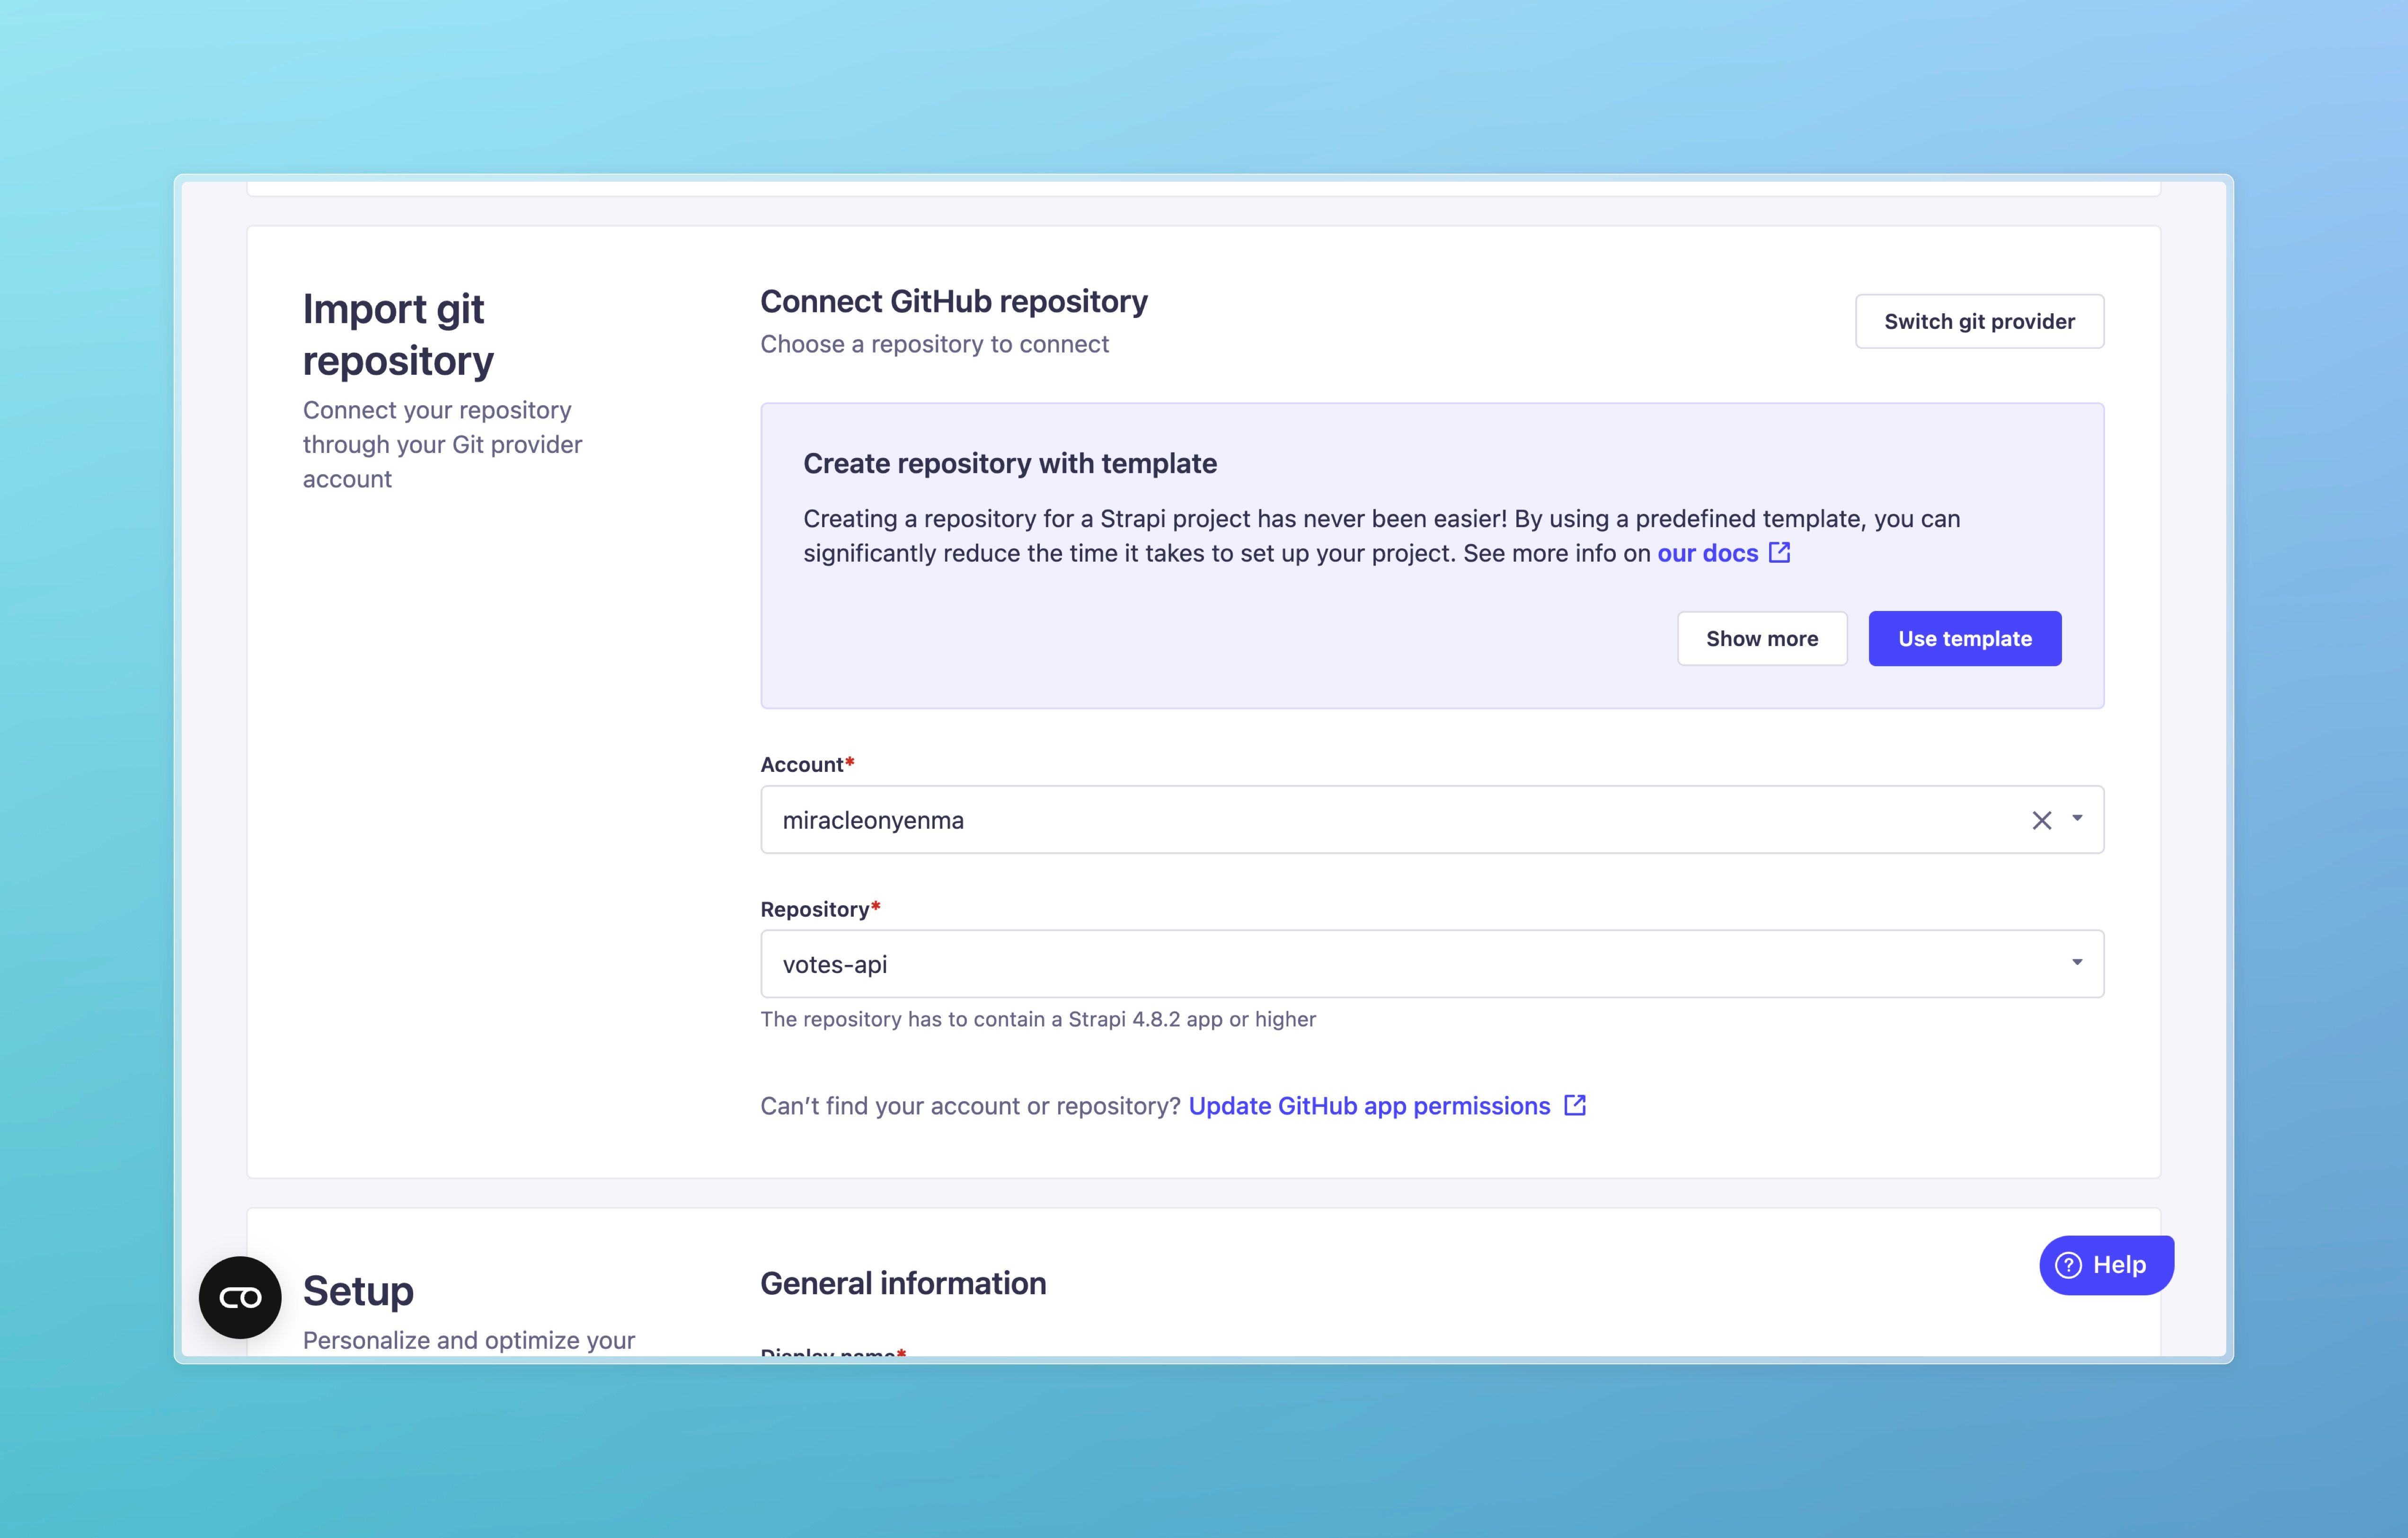Click external link icon after GitHub permissions
Viewport: 2408px width, 1538px height.
tap(1575, 1105)
